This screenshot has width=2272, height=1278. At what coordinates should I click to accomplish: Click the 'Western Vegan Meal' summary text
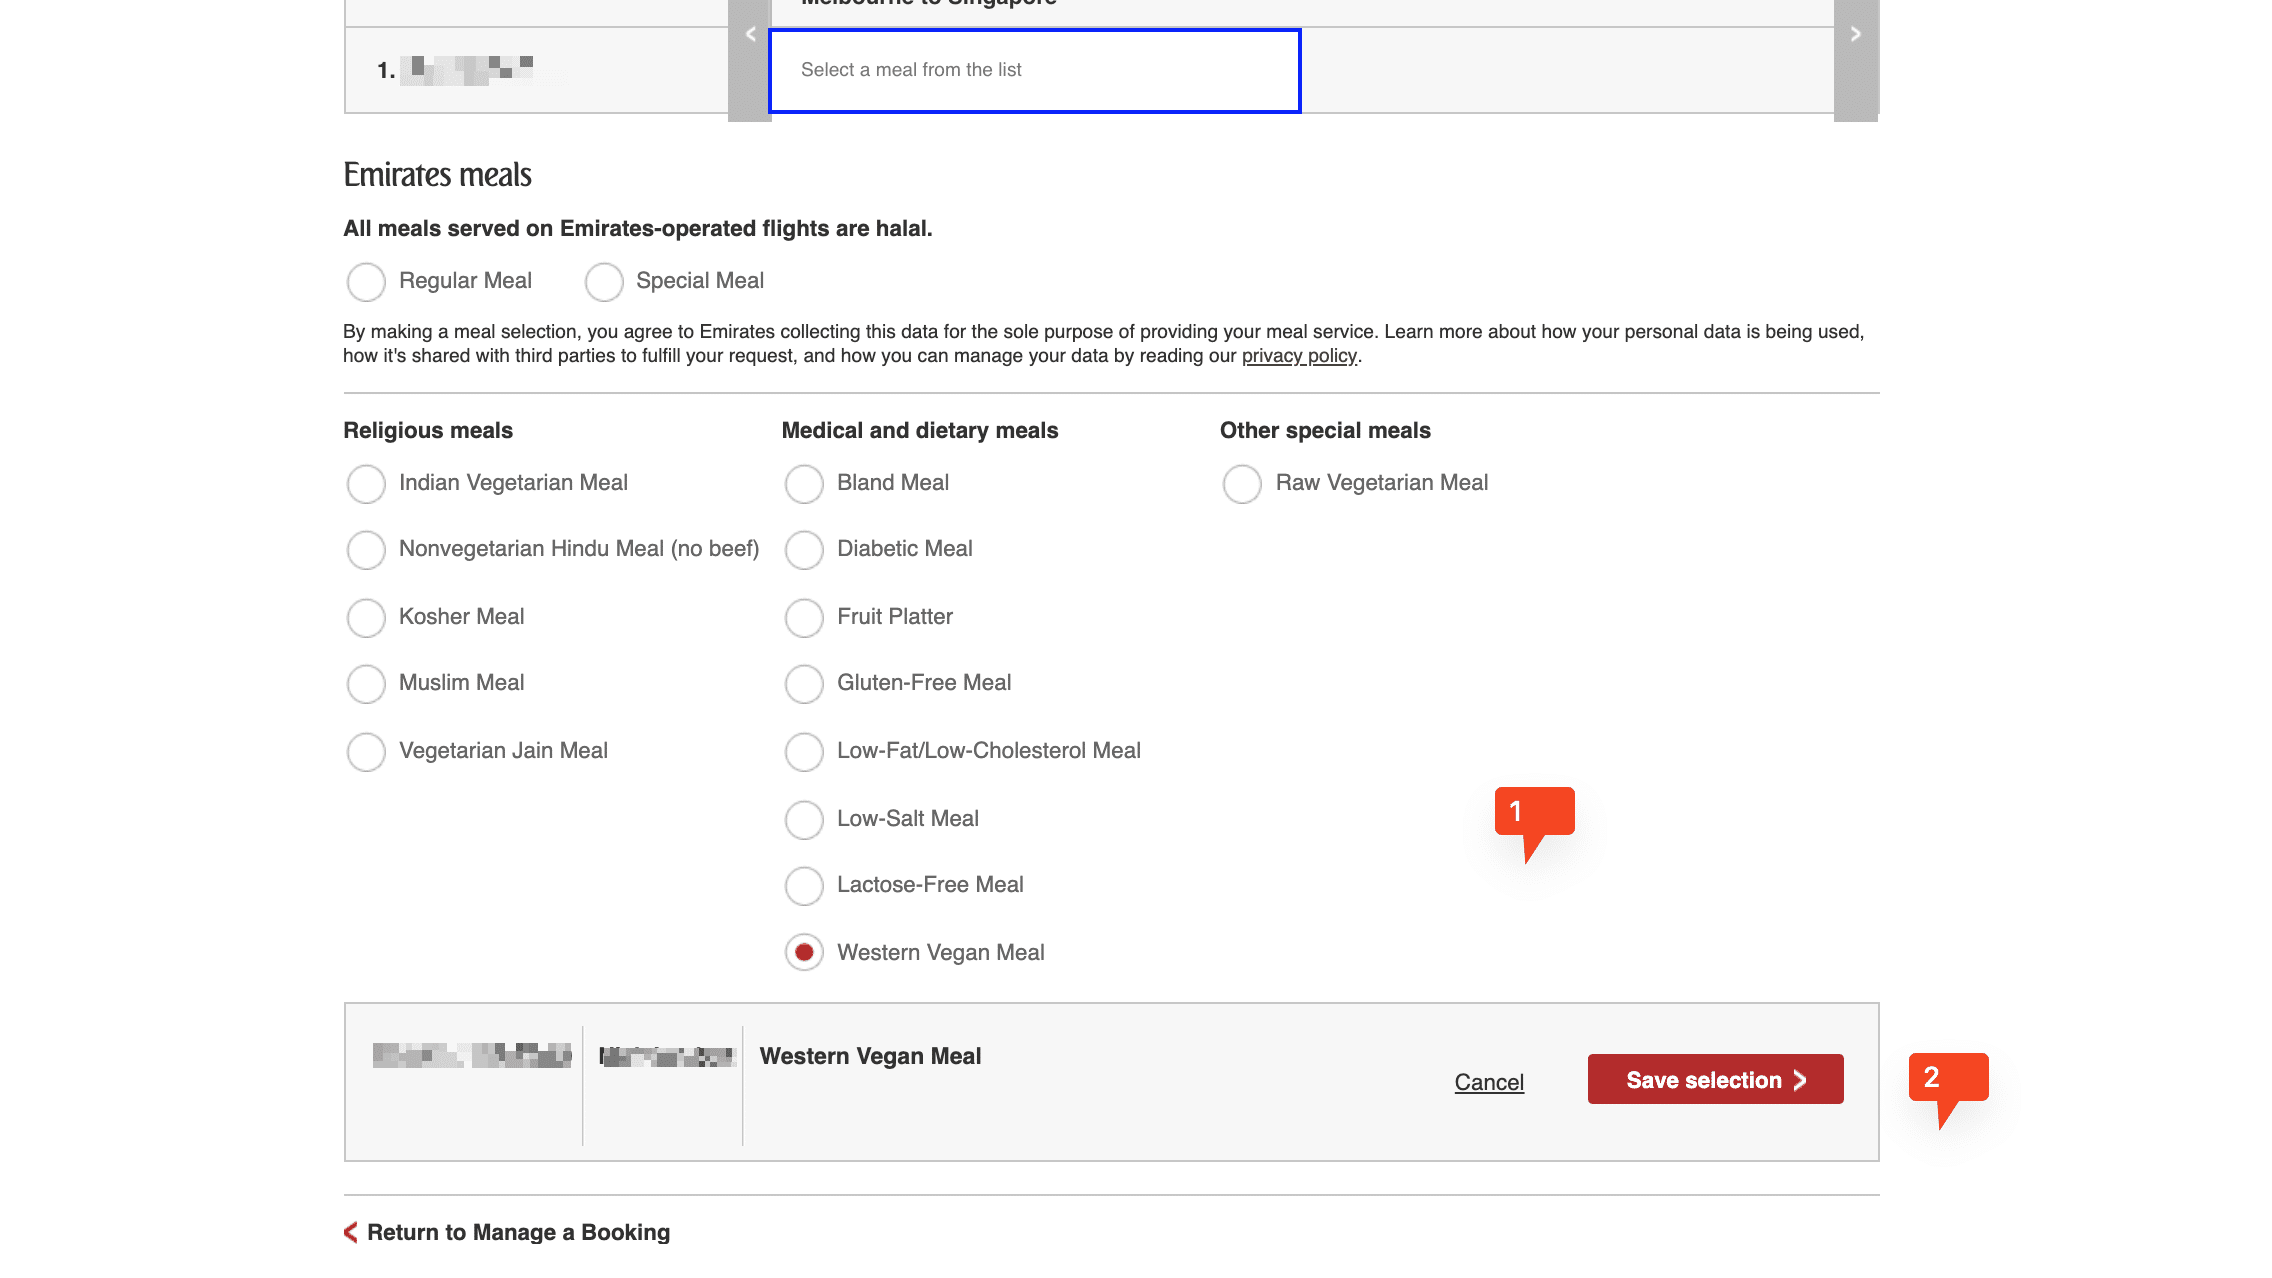pos(870,1056)
